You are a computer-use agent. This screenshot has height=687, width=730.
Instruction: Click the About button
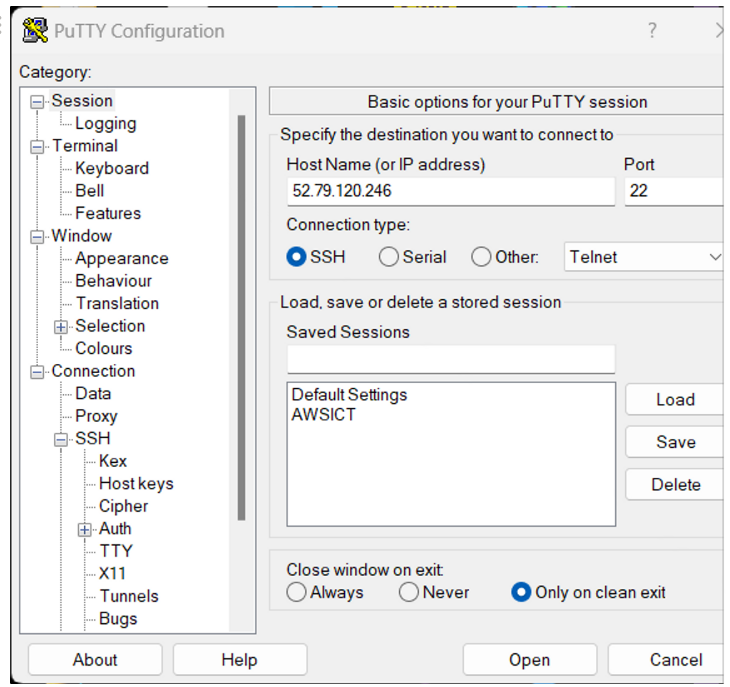pyautogui.click(x=95, y=660)
